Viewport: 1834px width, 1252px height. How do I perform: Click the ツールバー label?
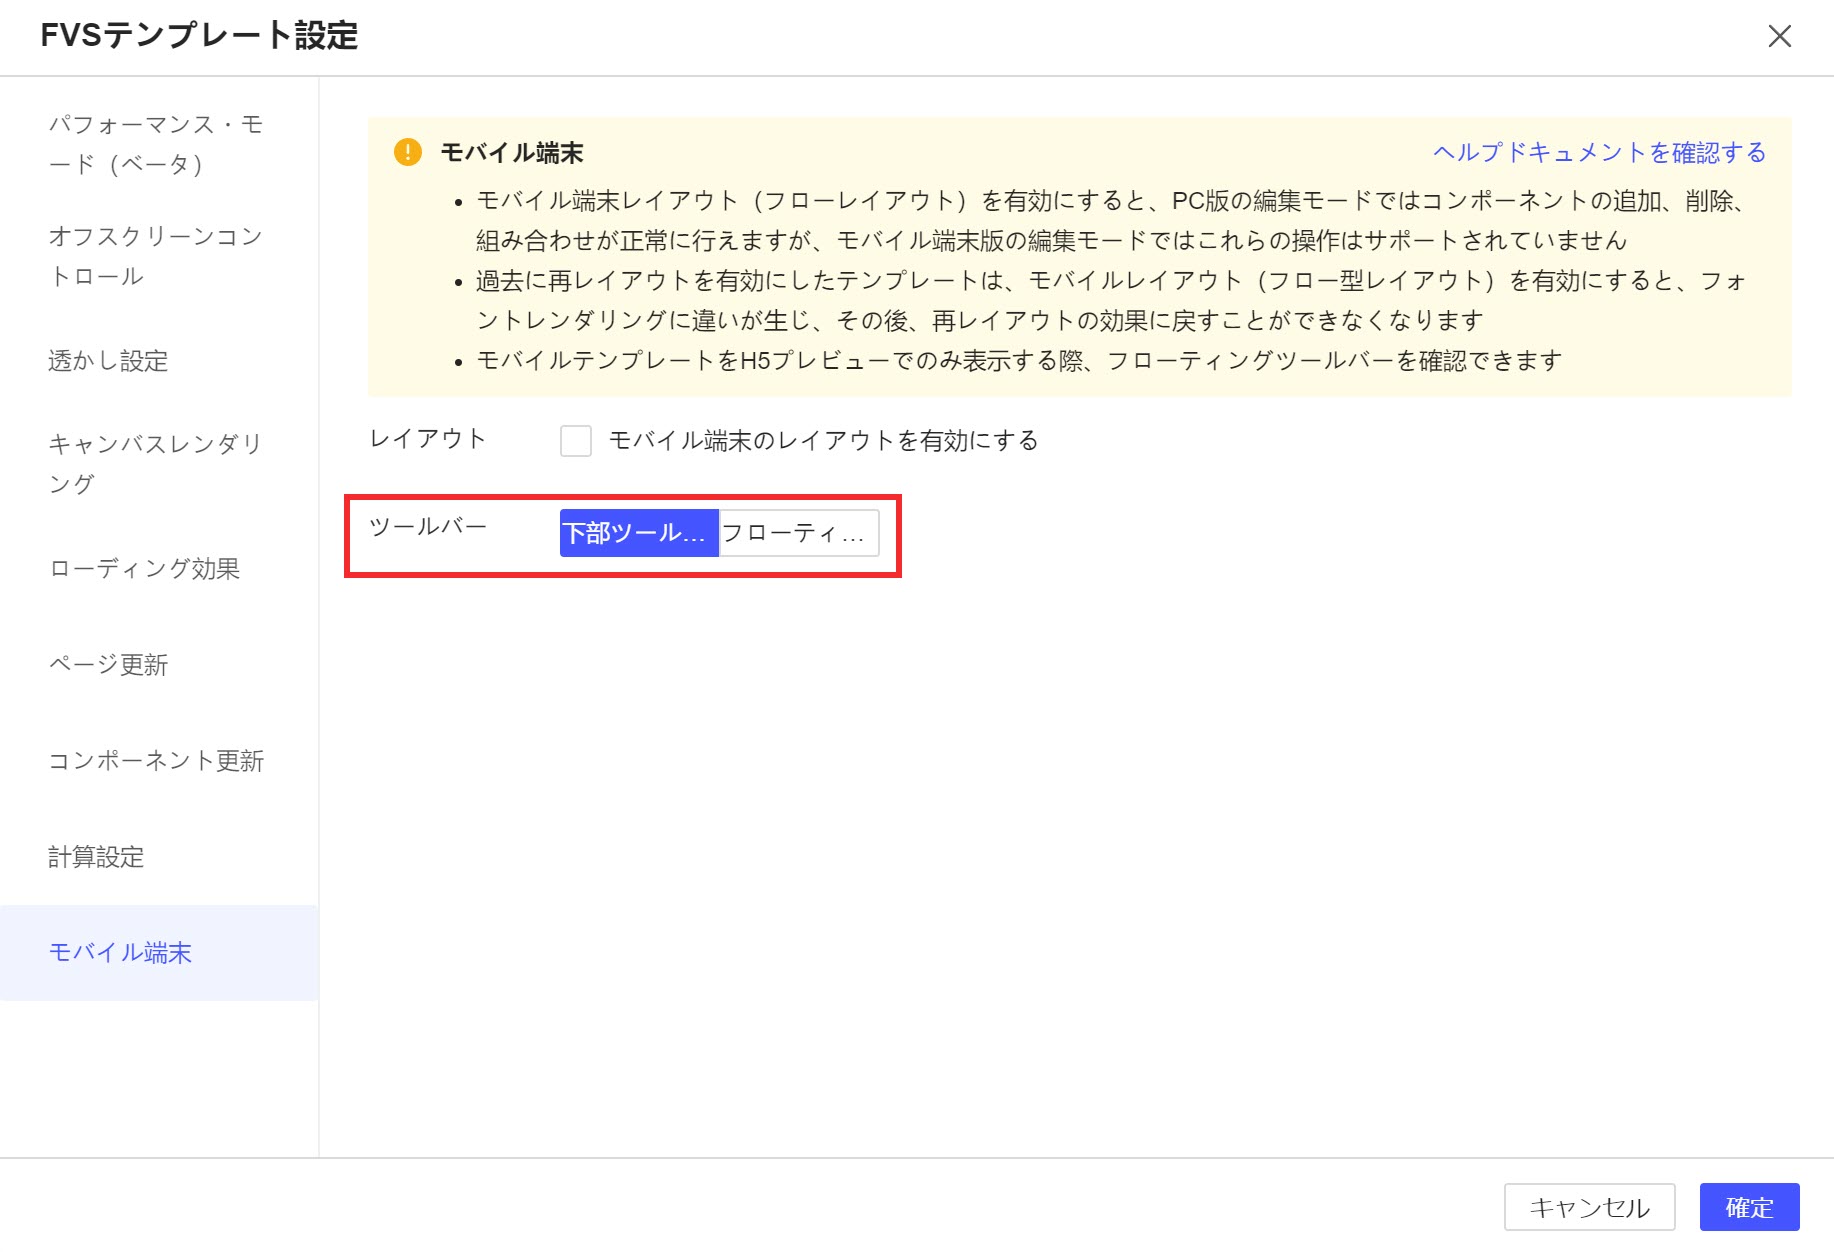tap(428, 526)
